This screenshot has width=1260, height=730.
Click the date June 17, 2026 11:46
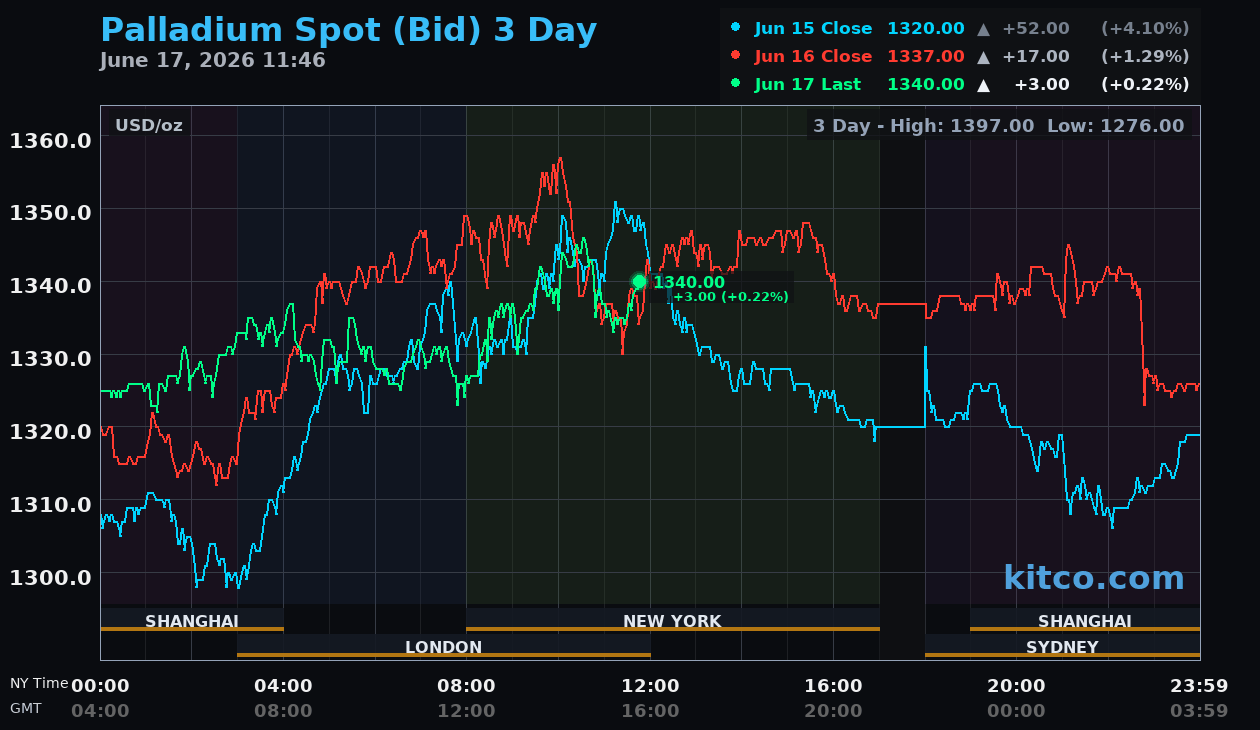(x=212, y=60)
